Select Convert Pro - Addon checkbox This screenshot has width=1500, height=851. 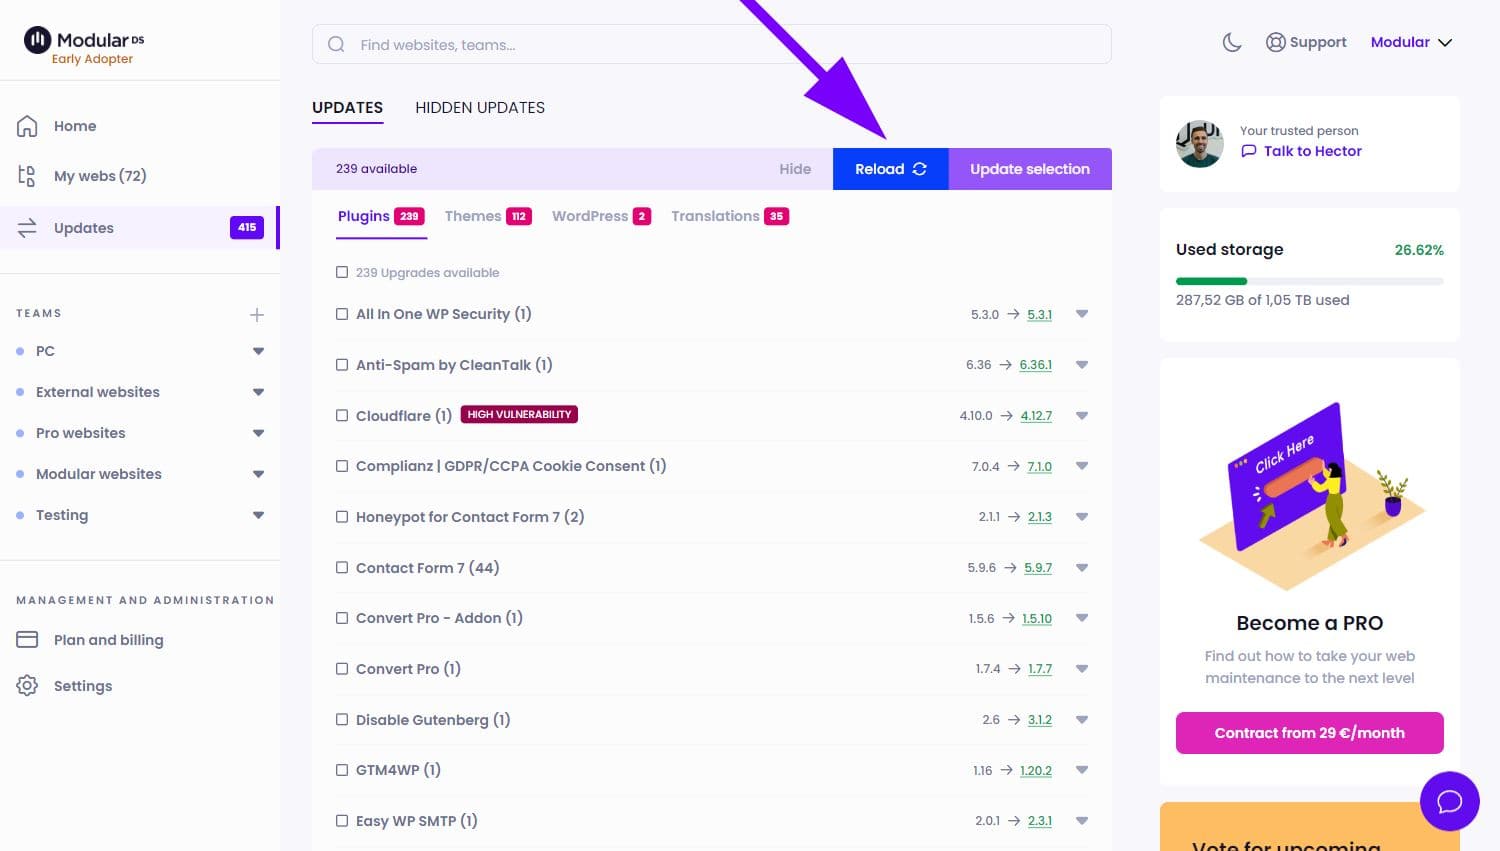point(342,618)
